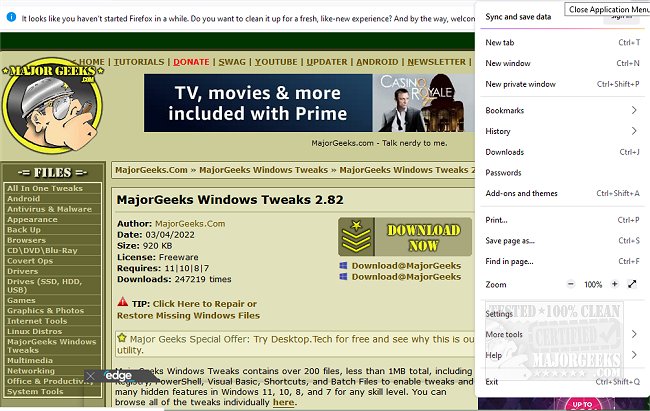The image size is (650, 411).
Task: Open the Drivers category
Action: tap(52, 271)
